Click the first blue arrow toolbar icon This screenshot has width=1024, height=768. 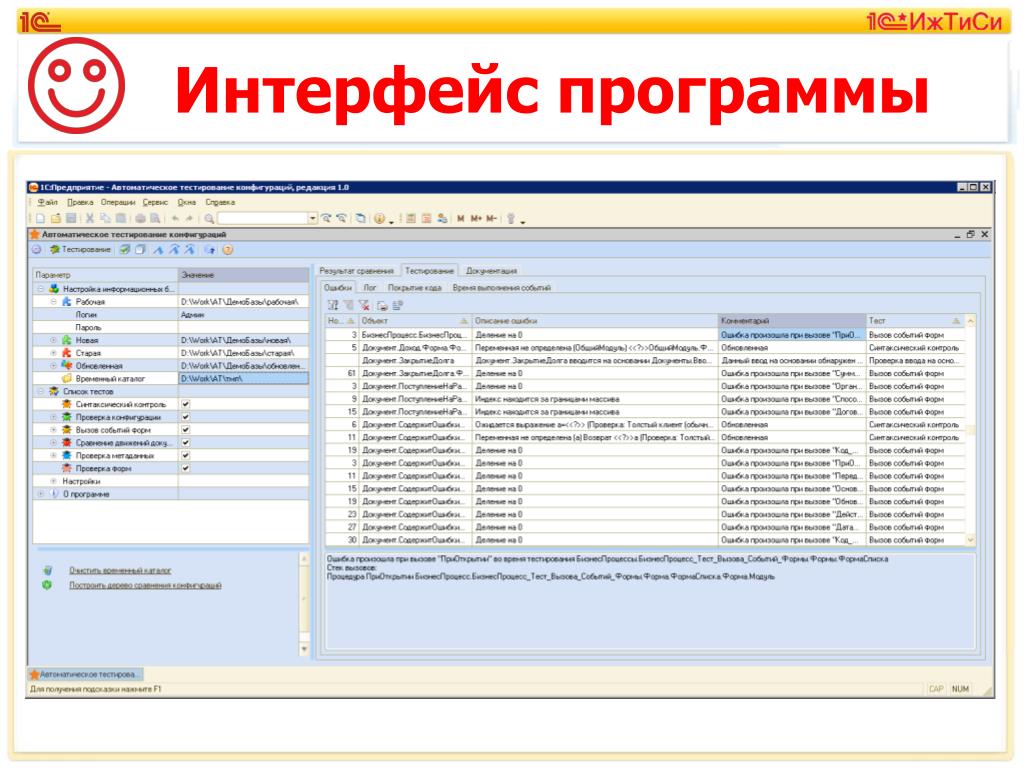point(158,249)
